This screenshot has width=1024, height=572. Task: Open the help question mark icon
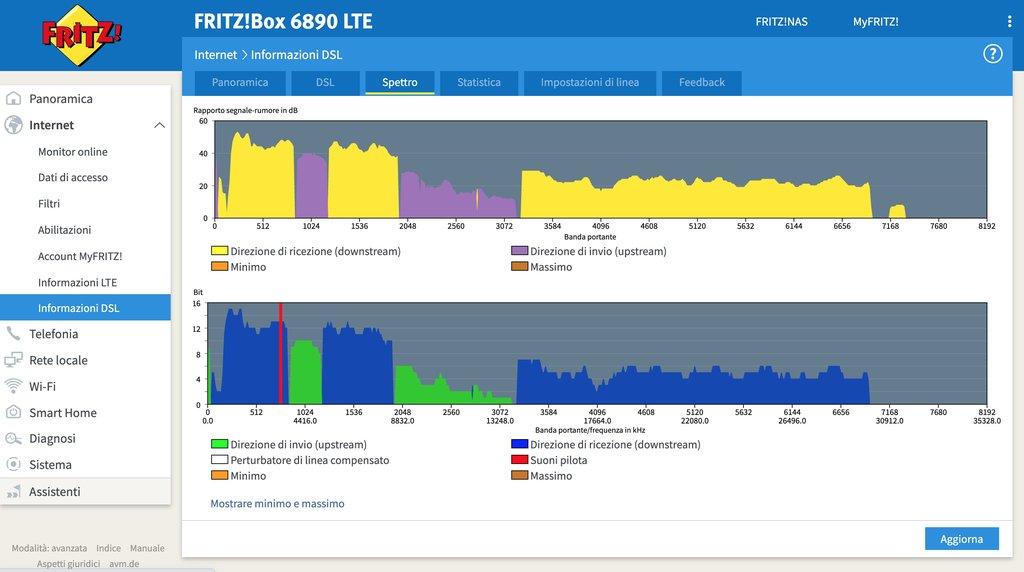click(x=992, y=54)
